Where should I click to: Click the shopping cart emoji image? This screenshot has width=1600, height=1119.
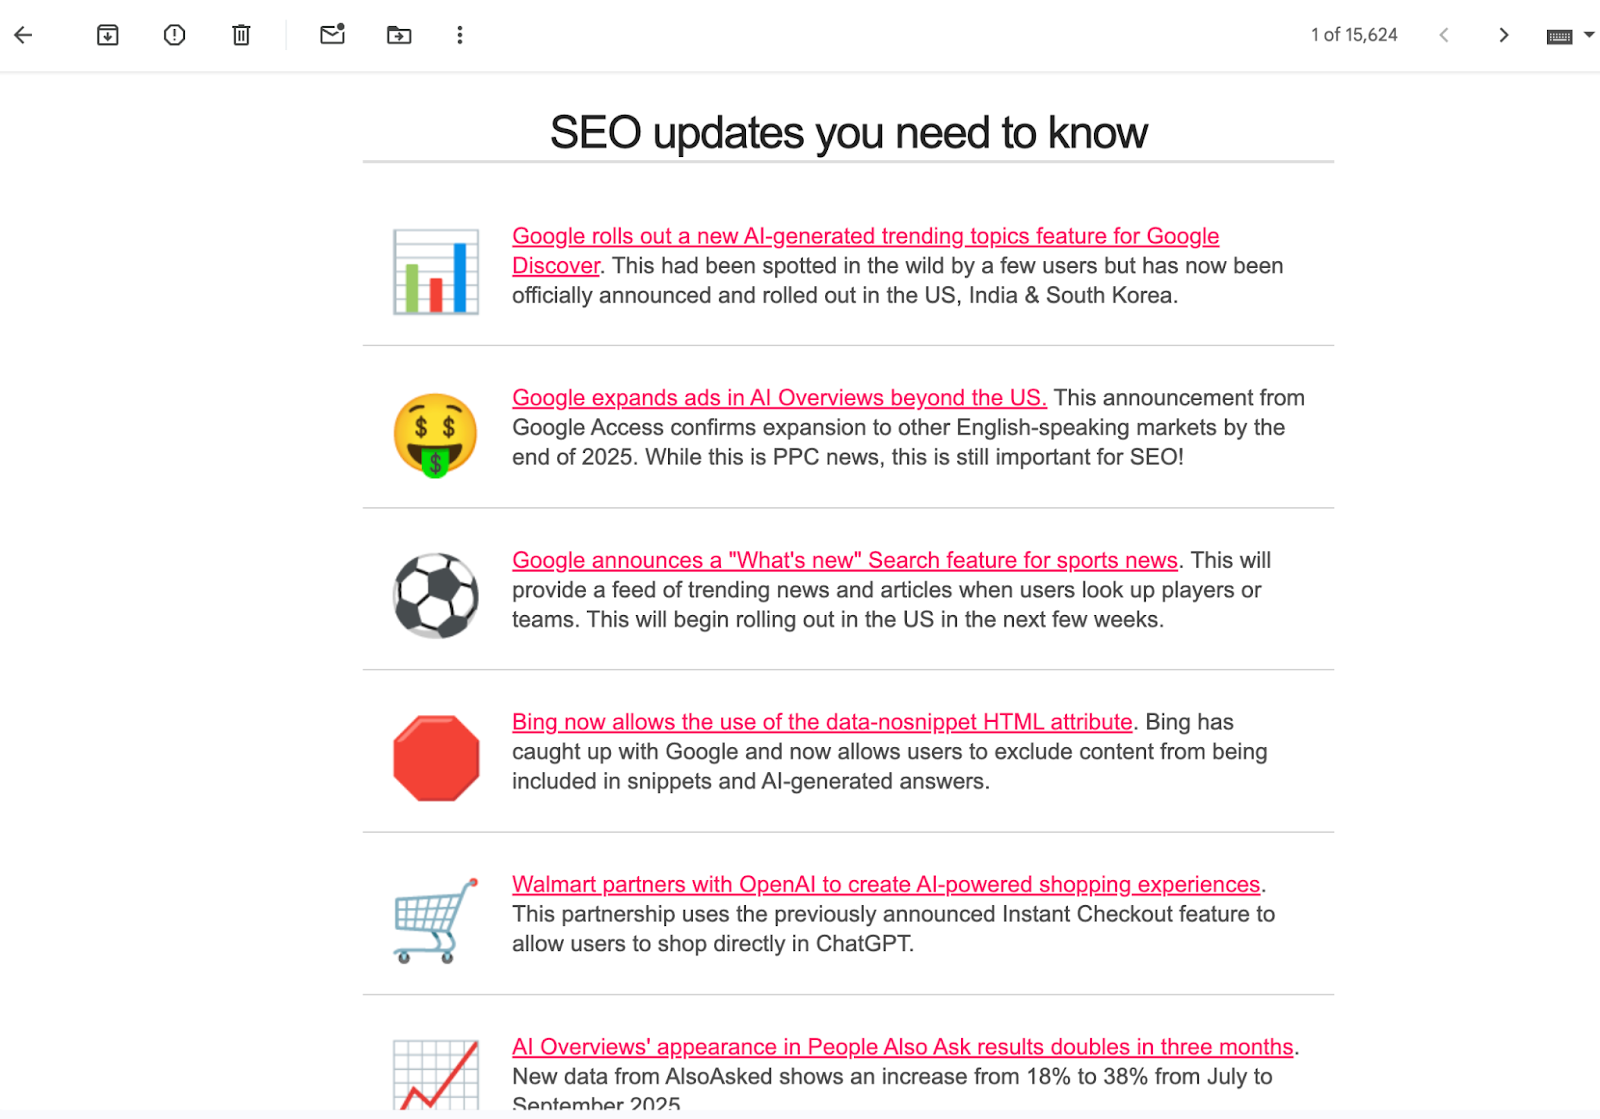coord(436,920)
